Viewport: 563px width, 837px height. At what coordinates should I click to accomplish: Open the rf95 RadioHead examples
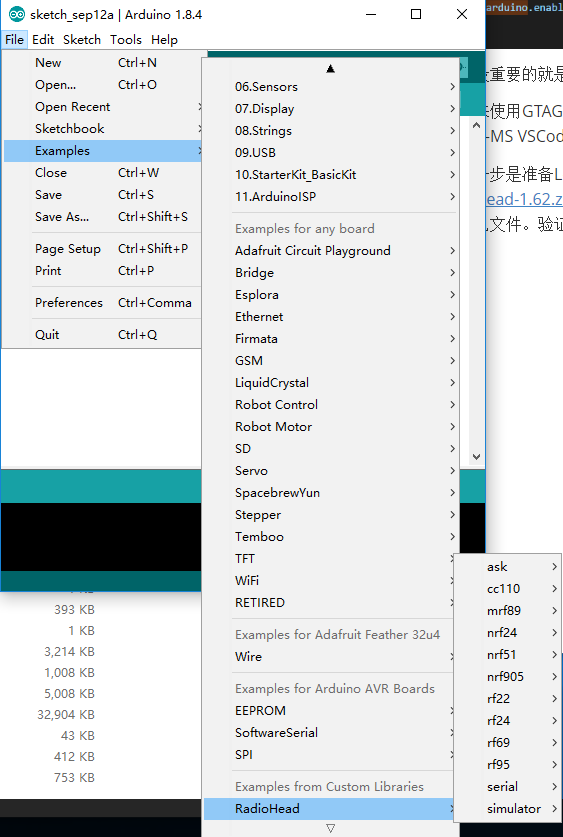[508, 764]
